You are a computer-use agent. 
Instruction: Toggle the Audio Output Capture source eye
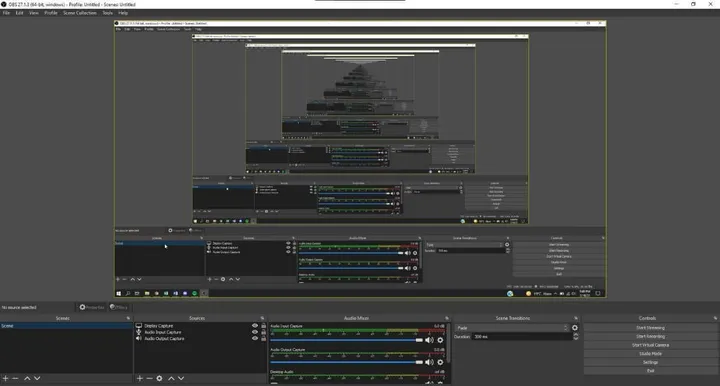click(255, 338)
